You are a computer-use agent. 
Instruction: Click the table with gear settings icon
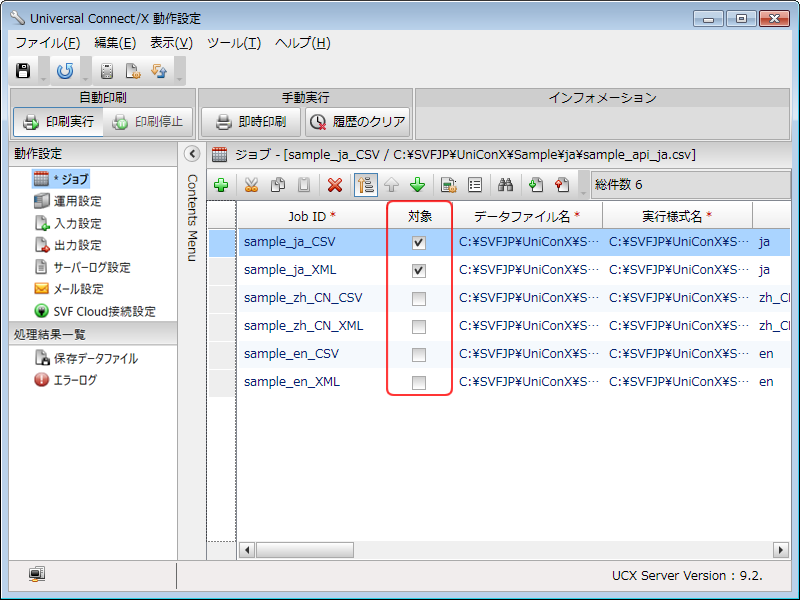coord(448,185)
